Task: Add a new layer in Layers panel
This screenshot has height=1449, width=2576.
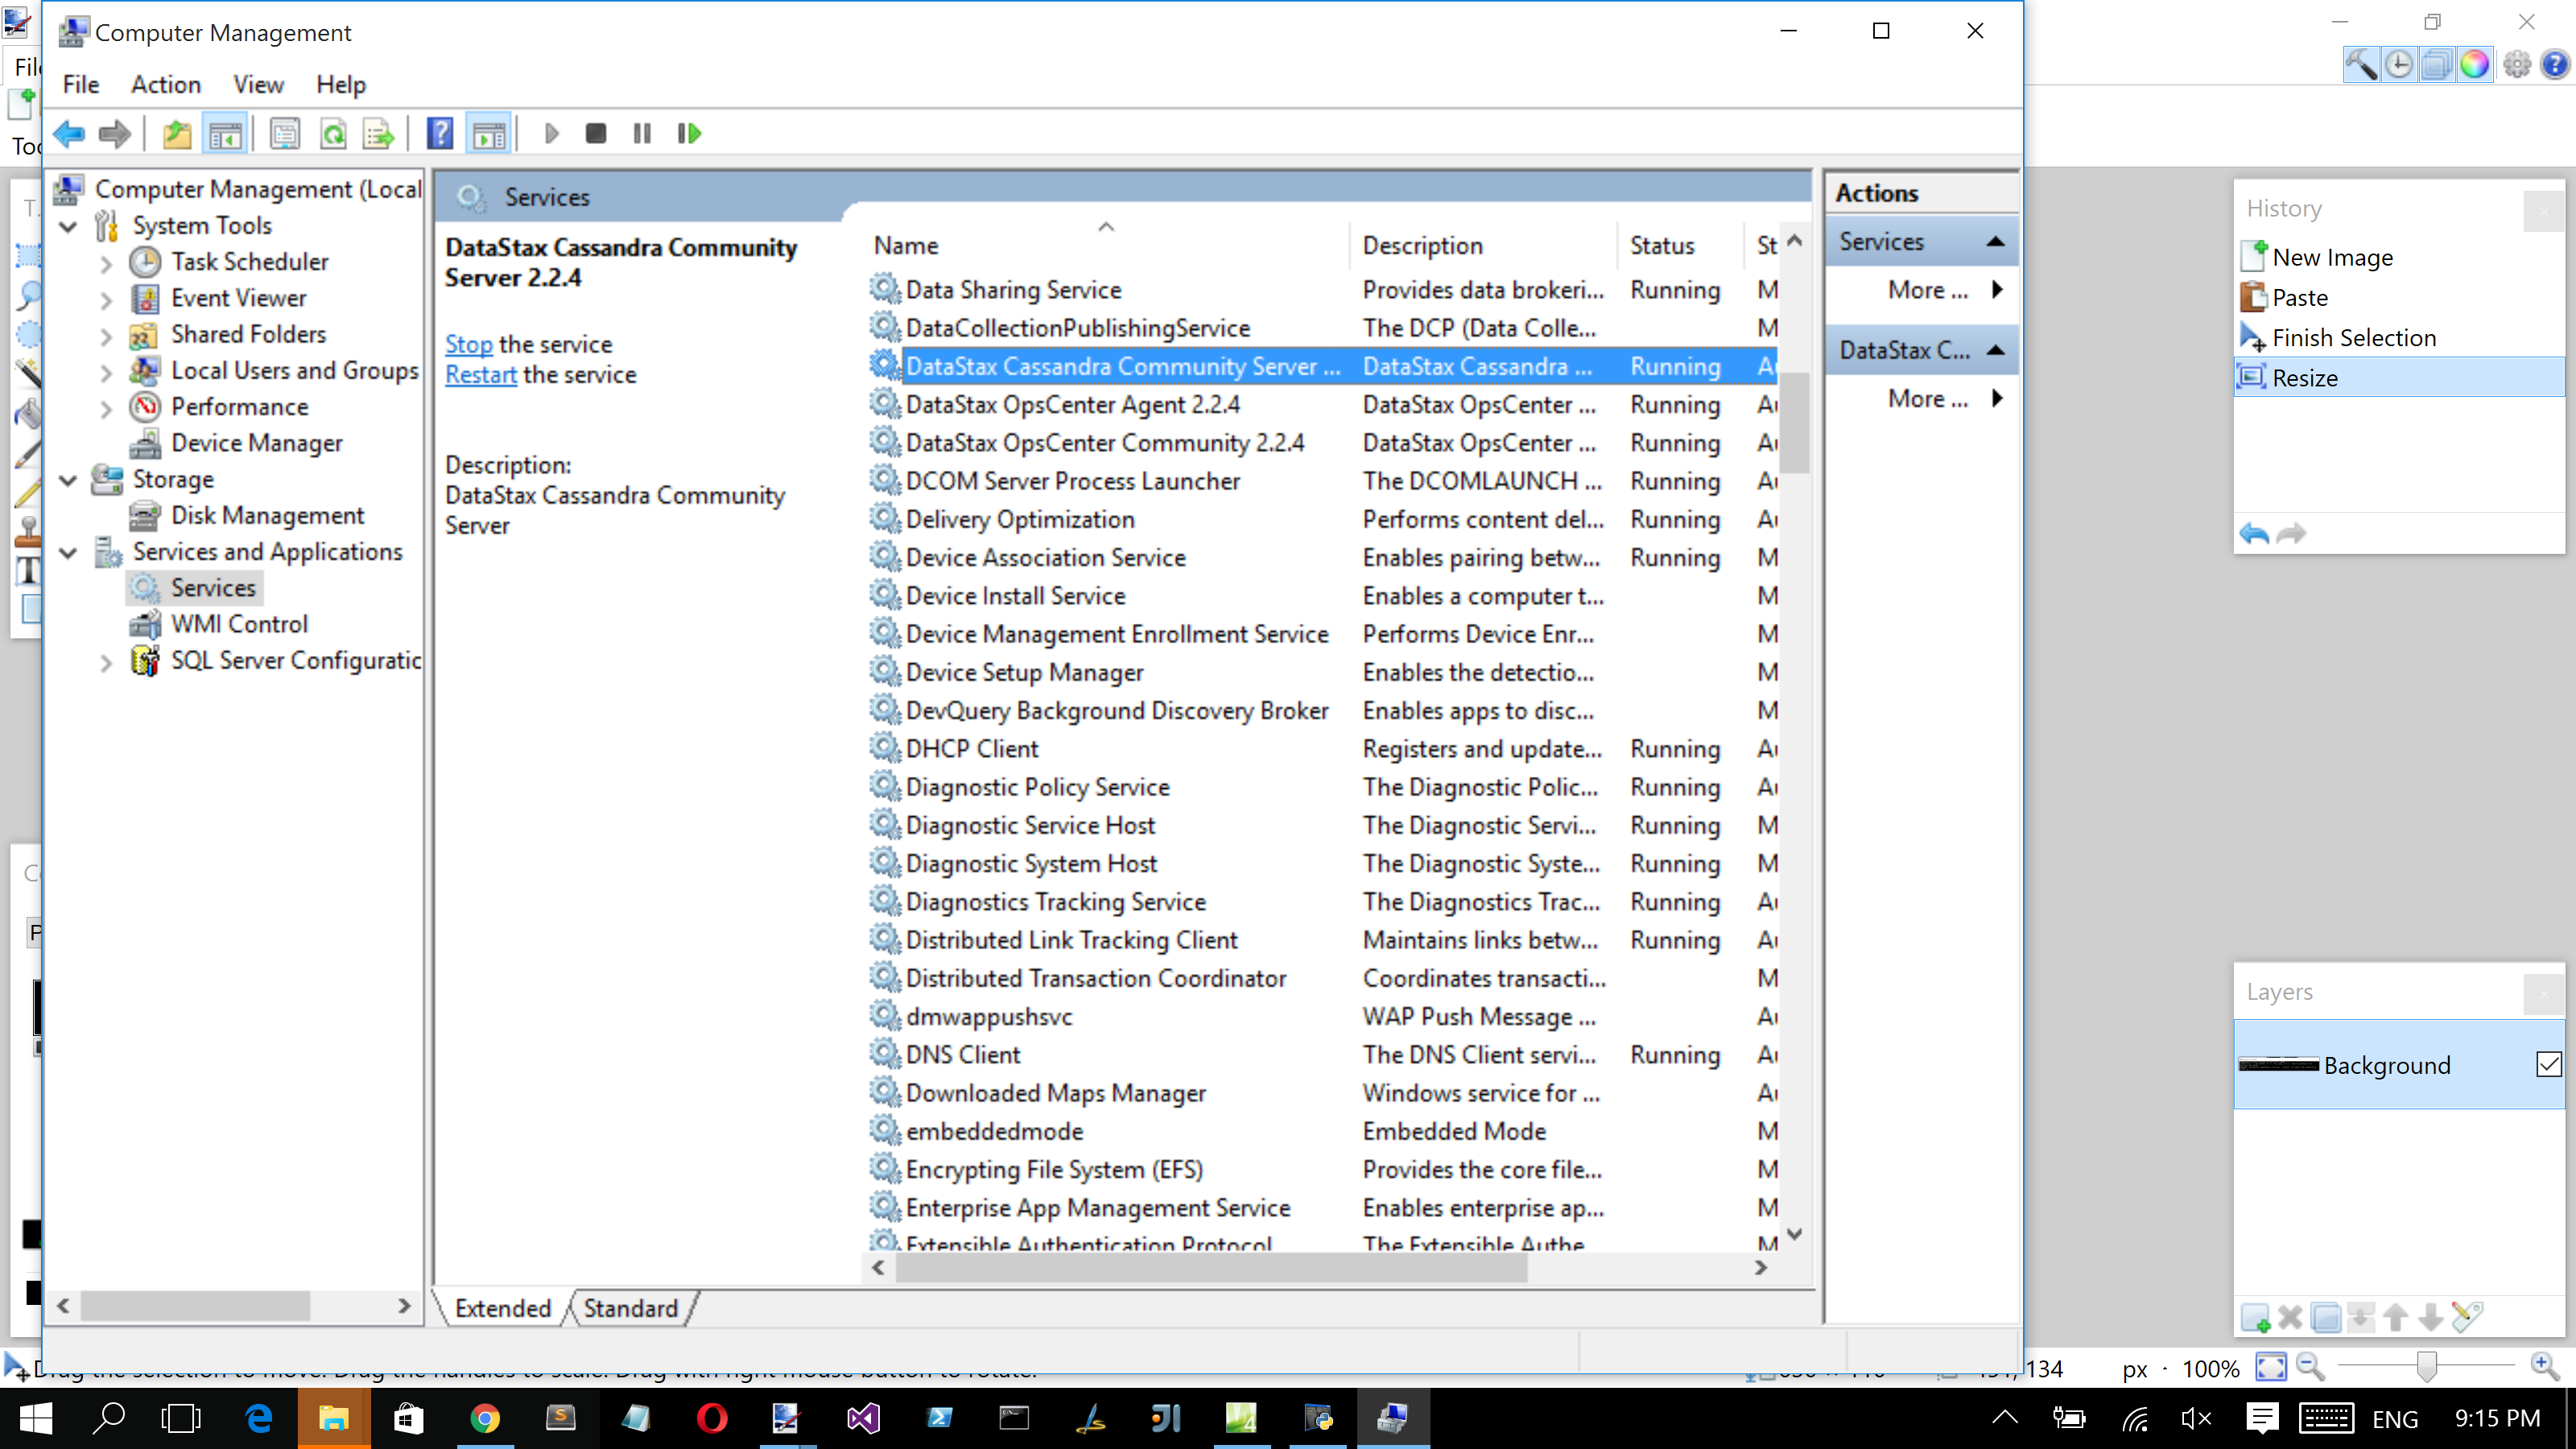Action: [x=2256, y=1317]
